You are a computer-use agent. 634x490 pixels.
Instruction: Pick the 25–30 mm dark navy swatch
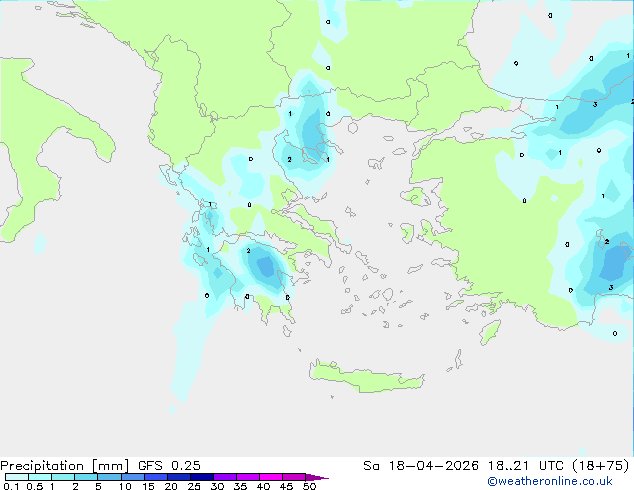click(202, 477)
